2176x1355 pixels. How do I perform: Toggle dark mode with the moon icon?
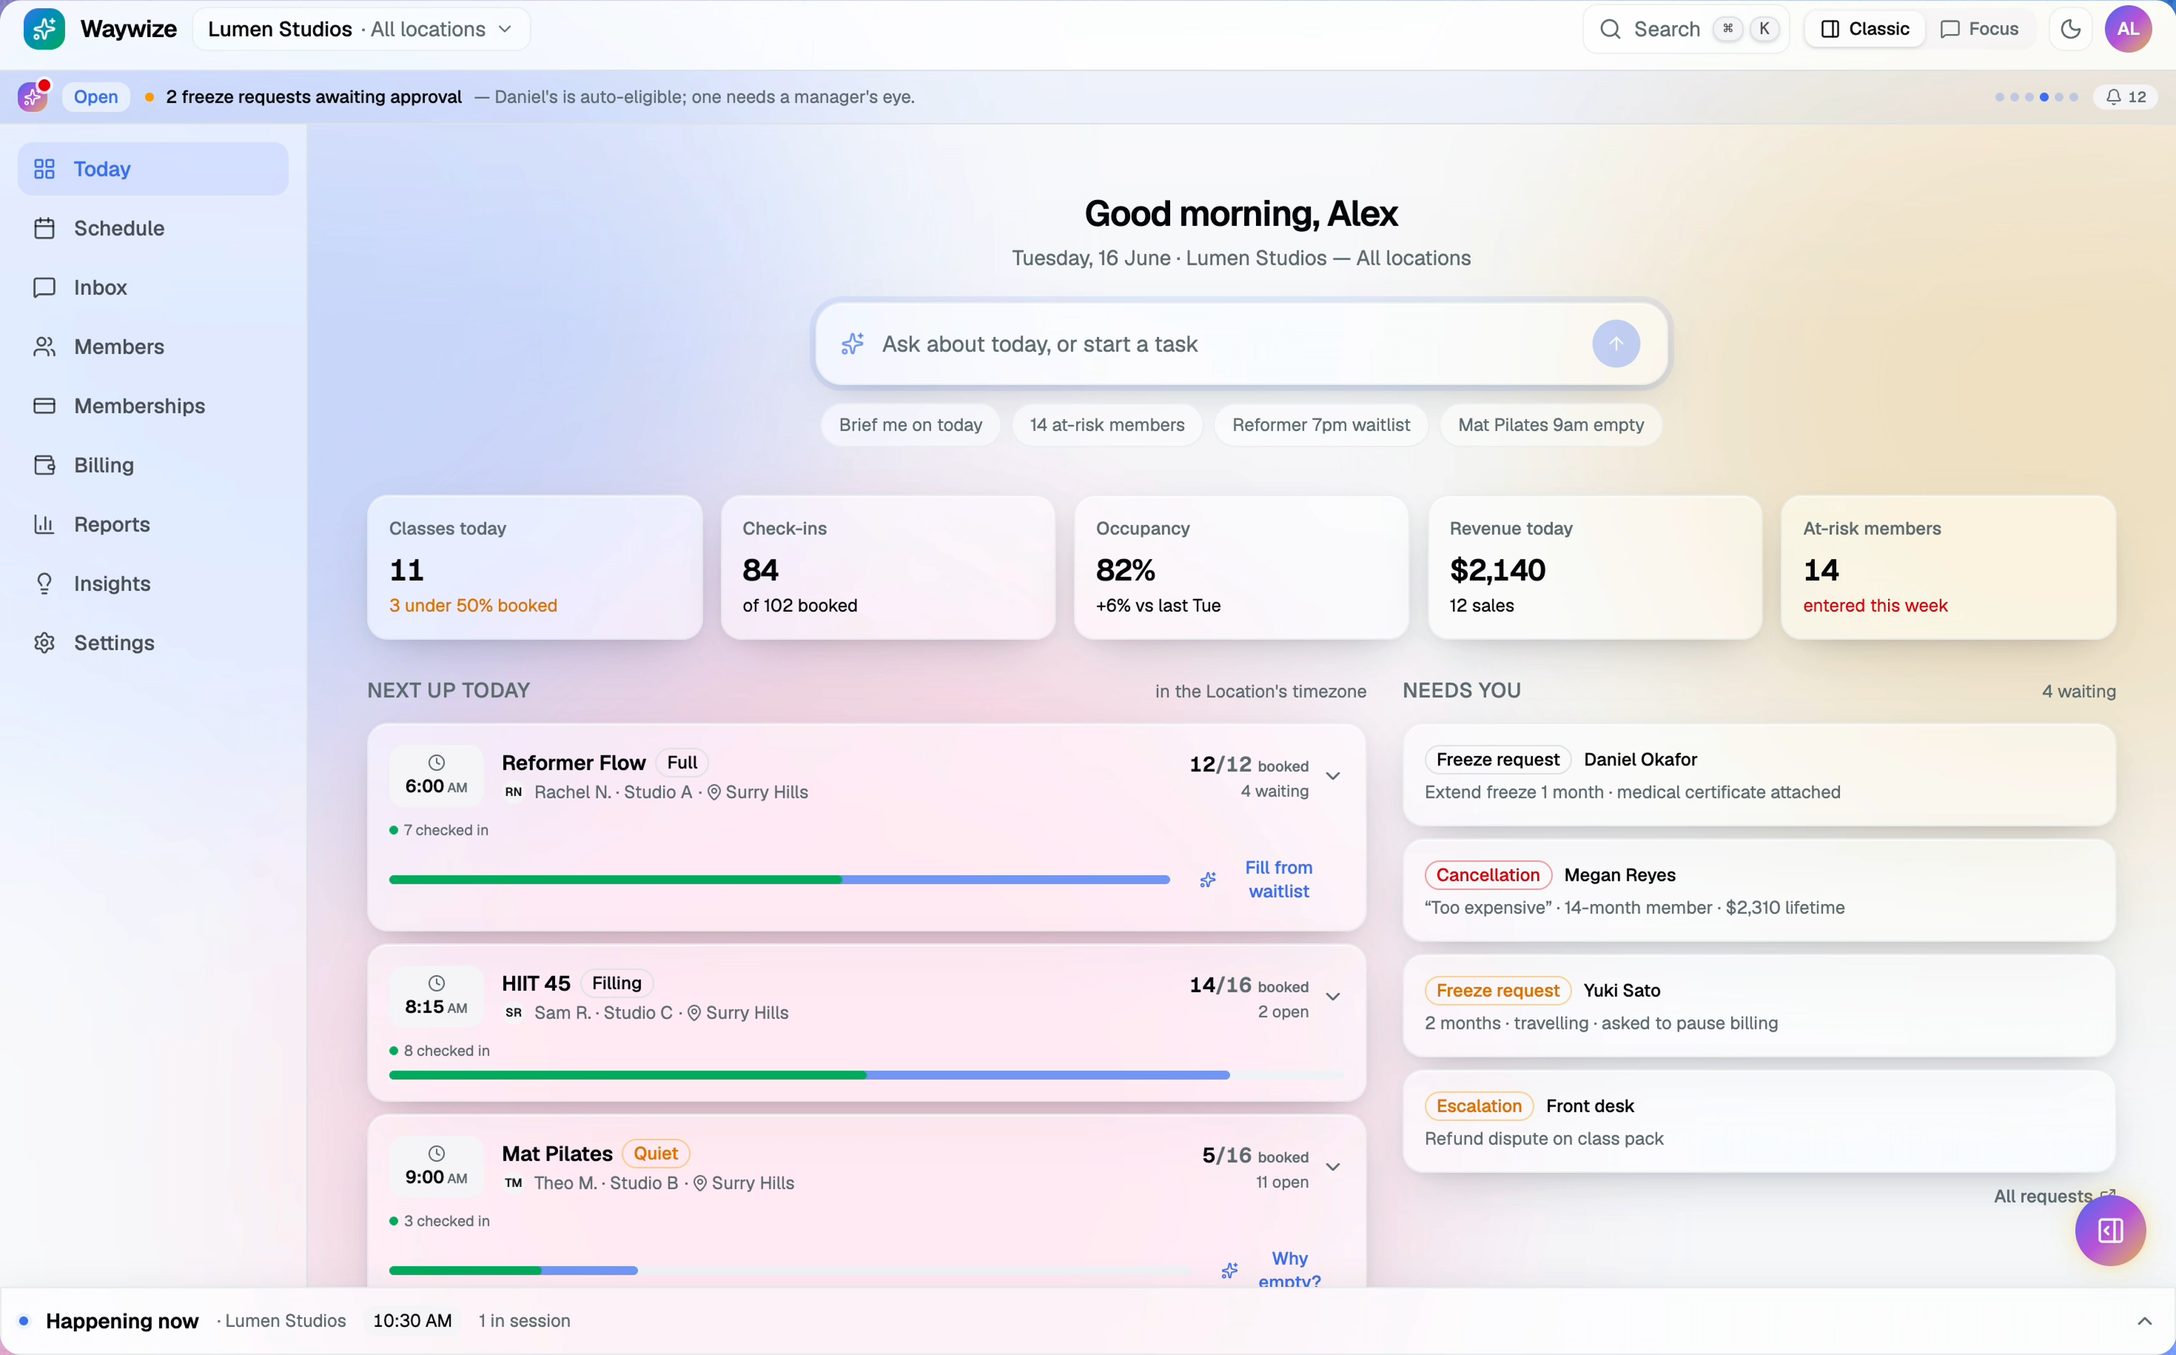[2070, 29]
